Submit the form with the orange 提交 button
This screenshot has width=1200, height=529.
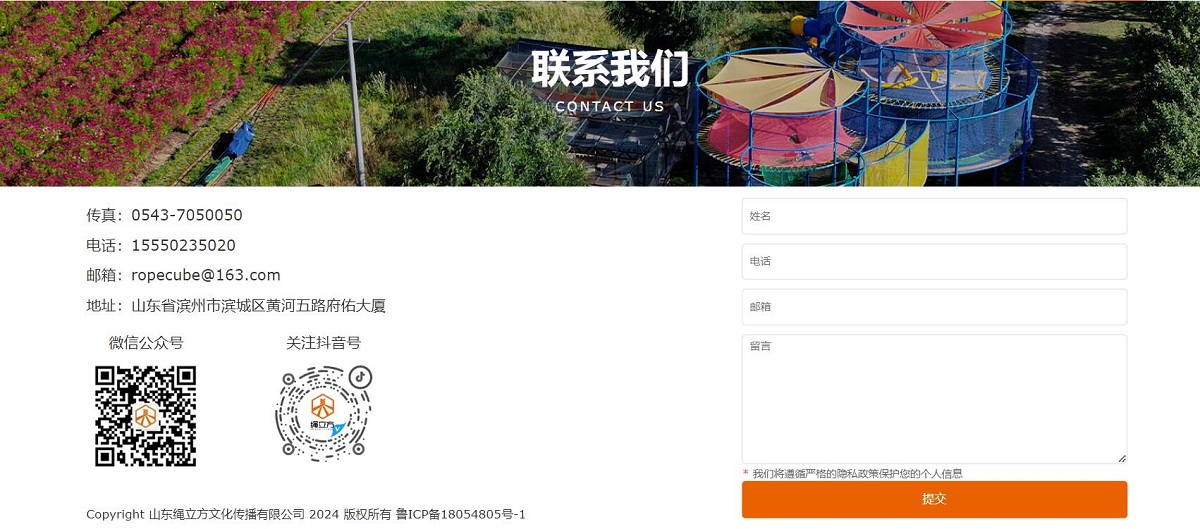[934, 499]
